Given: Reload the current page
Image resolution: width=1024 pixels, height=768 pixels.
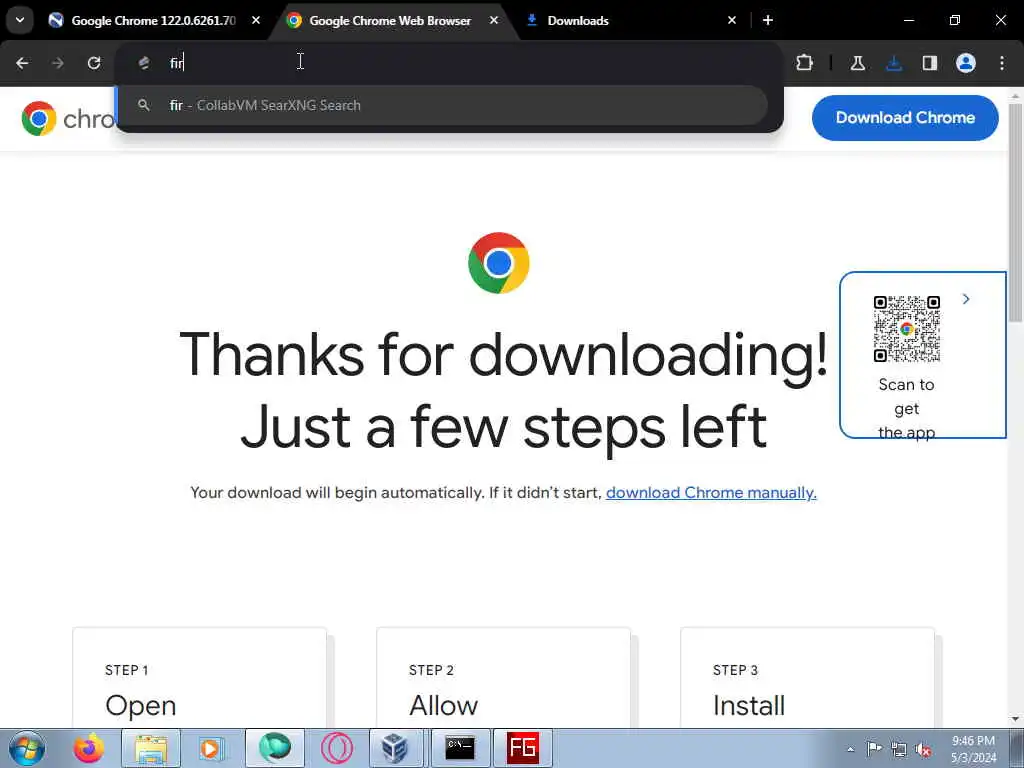Looking at the screenshot, I should [94, 63].
